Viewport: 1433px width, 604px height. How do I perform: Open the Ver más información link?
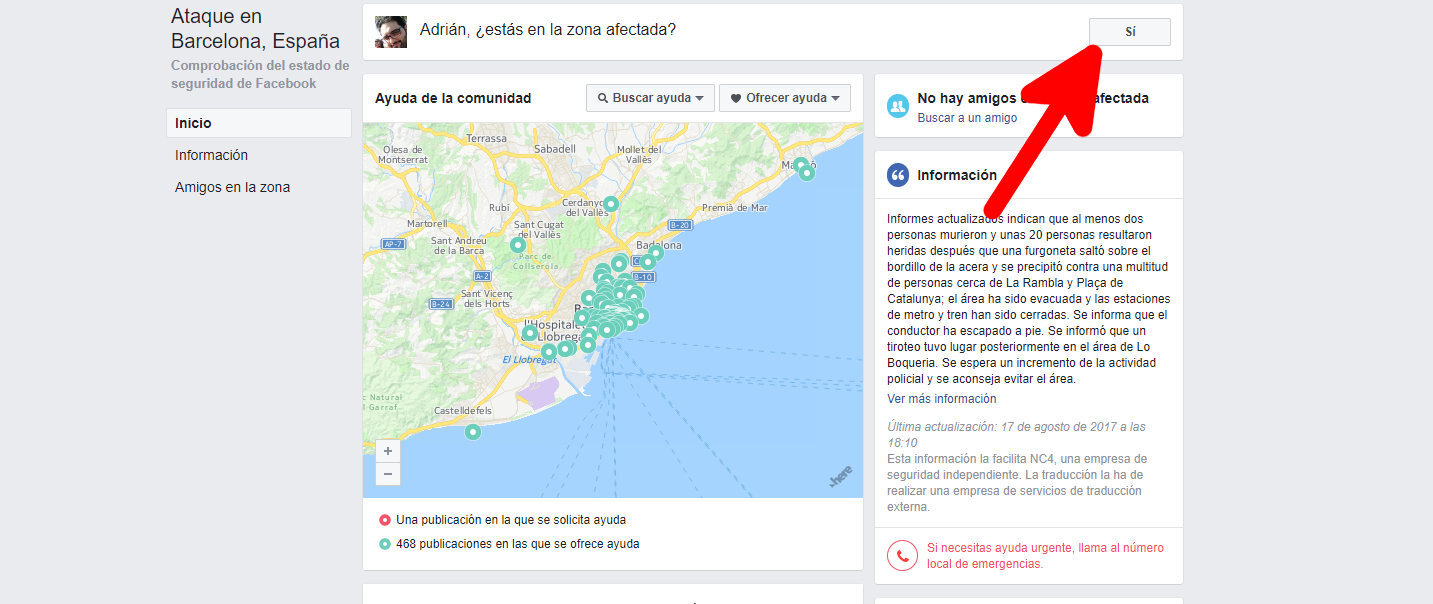(941, 398)
